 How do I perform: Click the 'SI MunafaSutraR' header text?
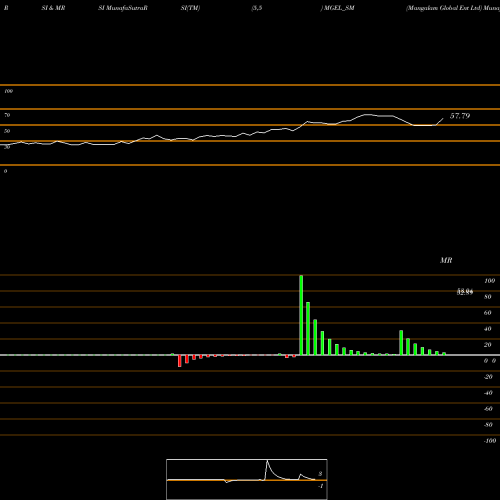123,8
